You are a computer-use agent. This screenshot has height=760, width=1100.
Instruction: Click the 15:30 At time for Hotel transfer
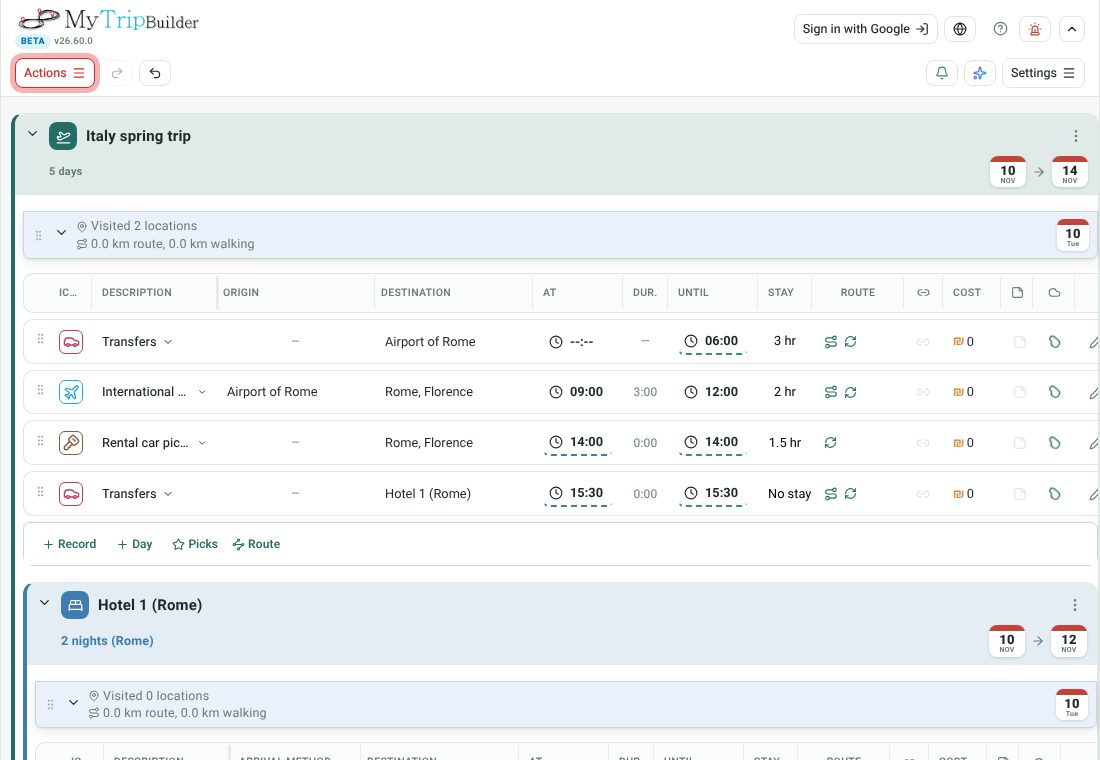pyautogui.click(x=576, y=493)
